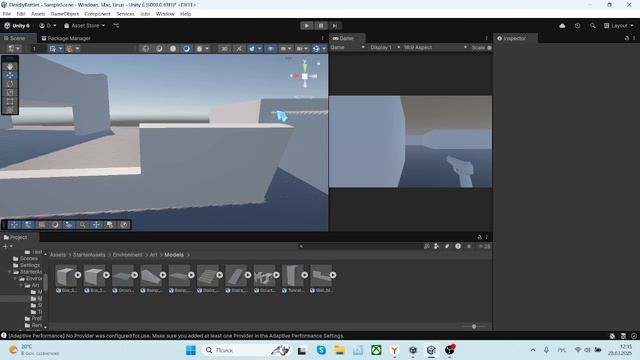The width and height of the screenshot is (640, 360).
Task: Toggle scene lighting button
Action: coord(239,49)
